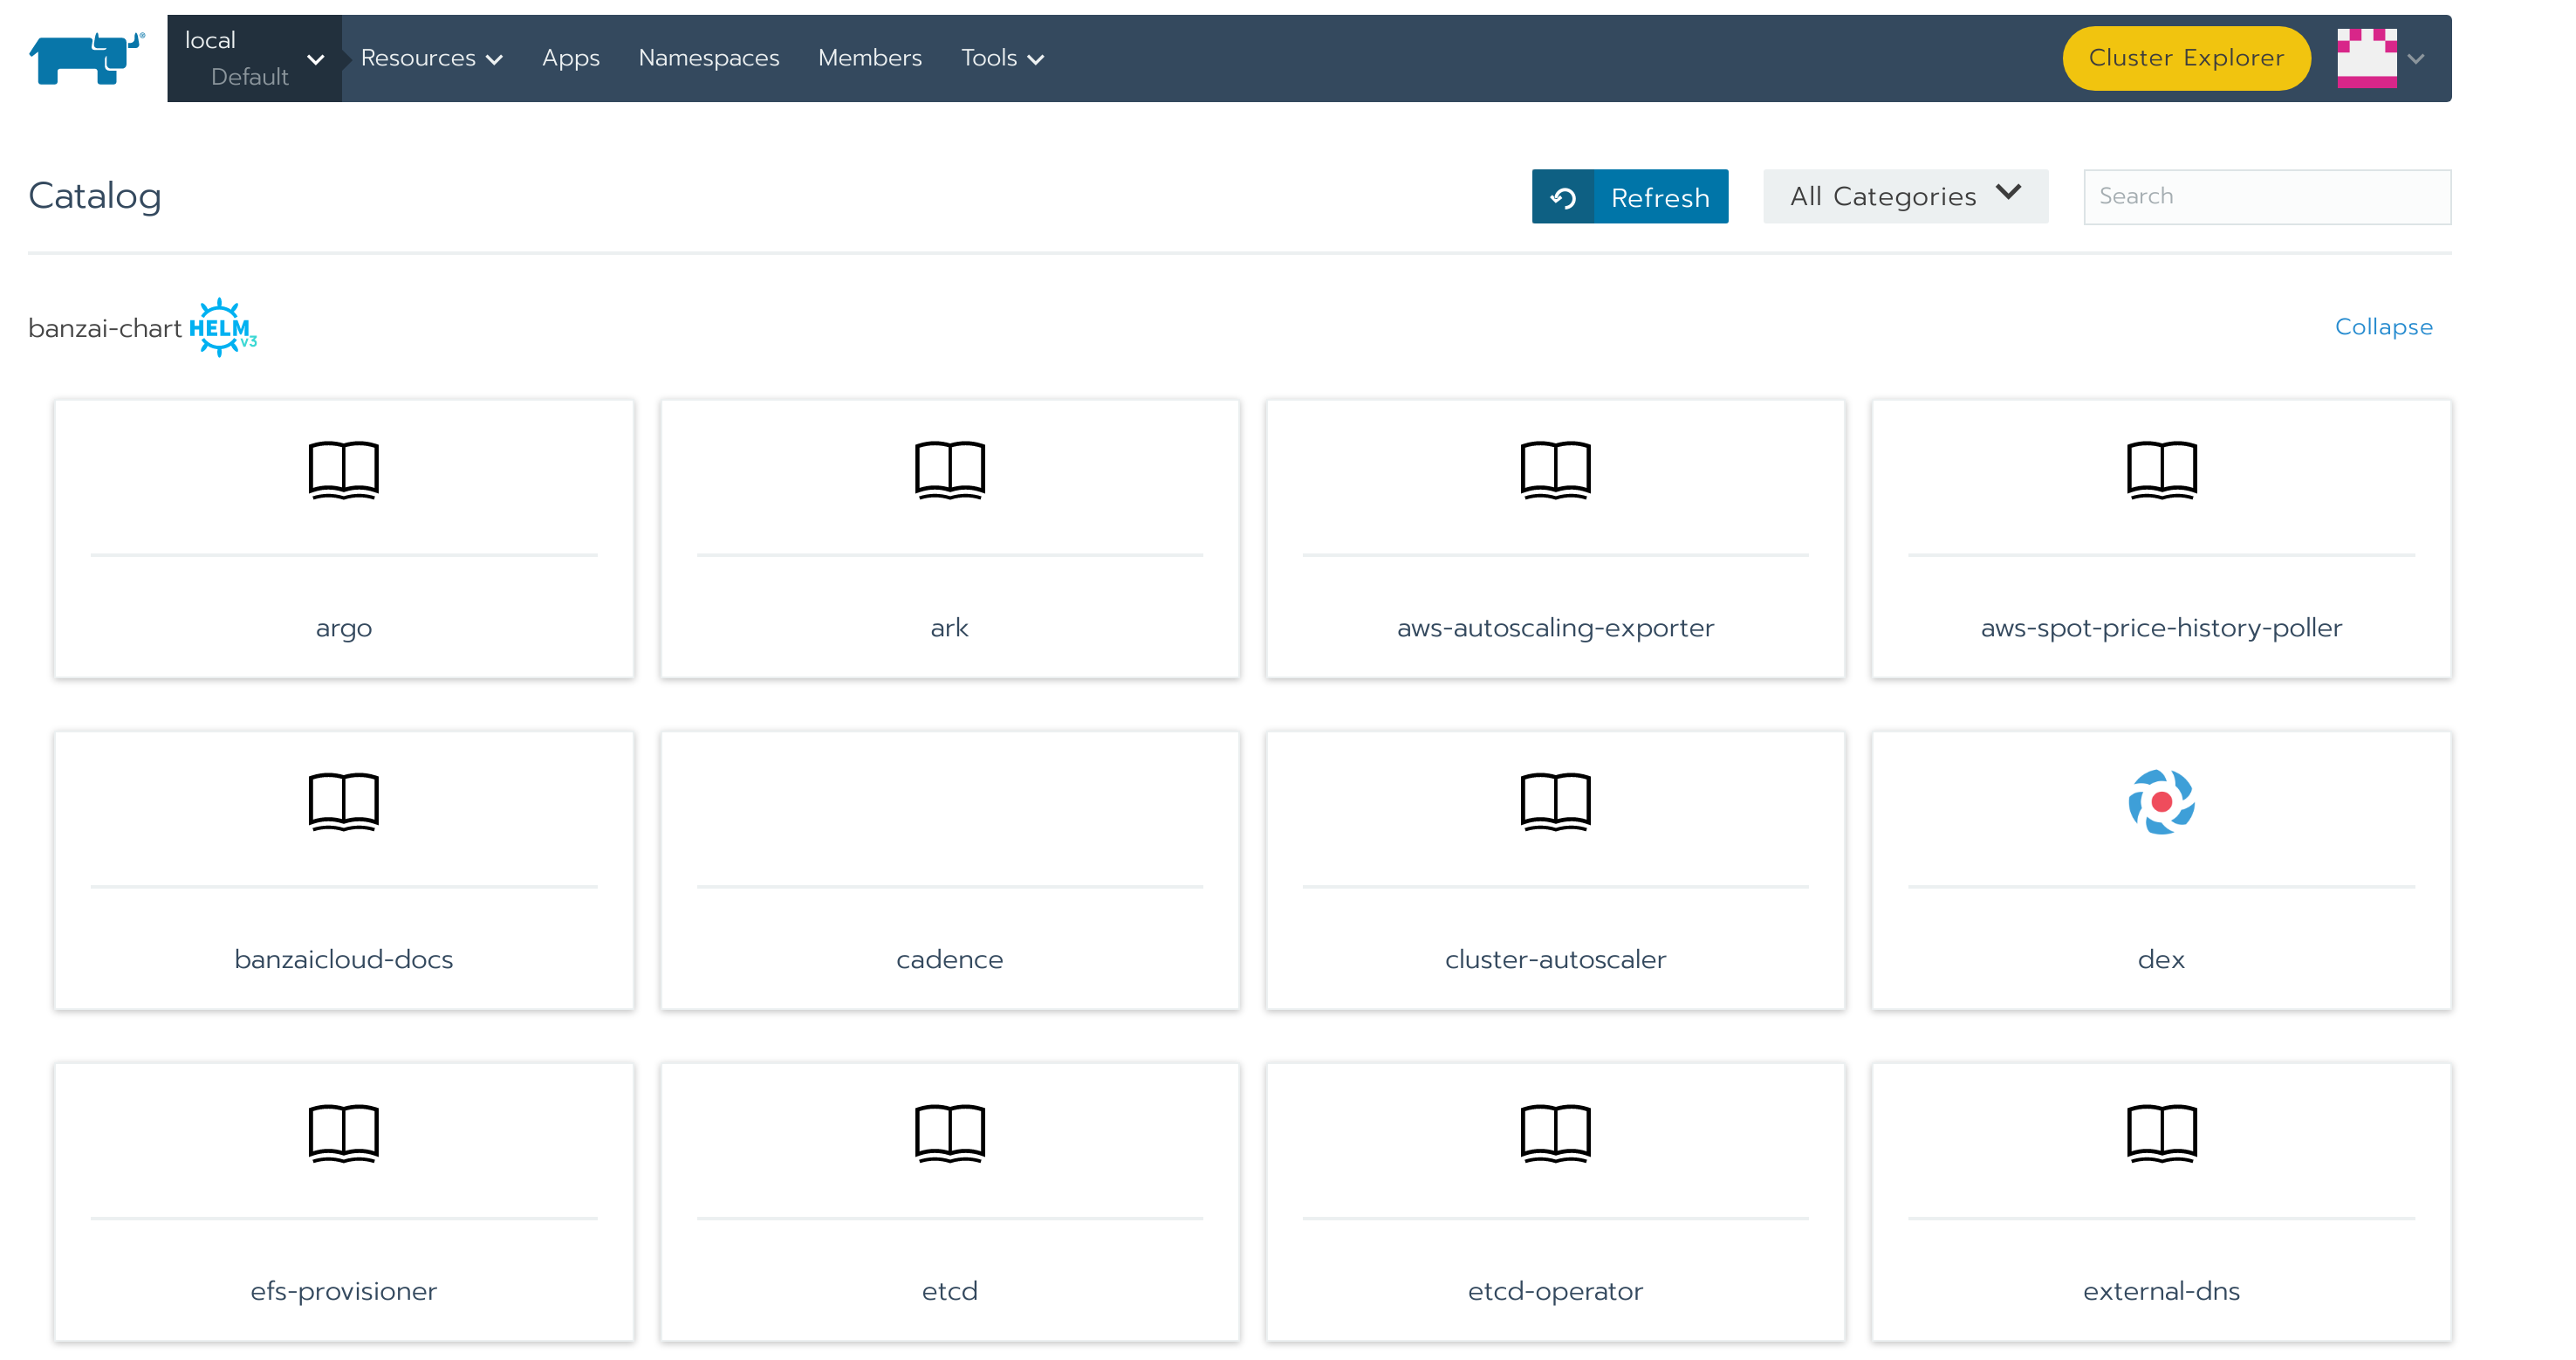Click the refresh arrow icon

[x=1562, y=197]
